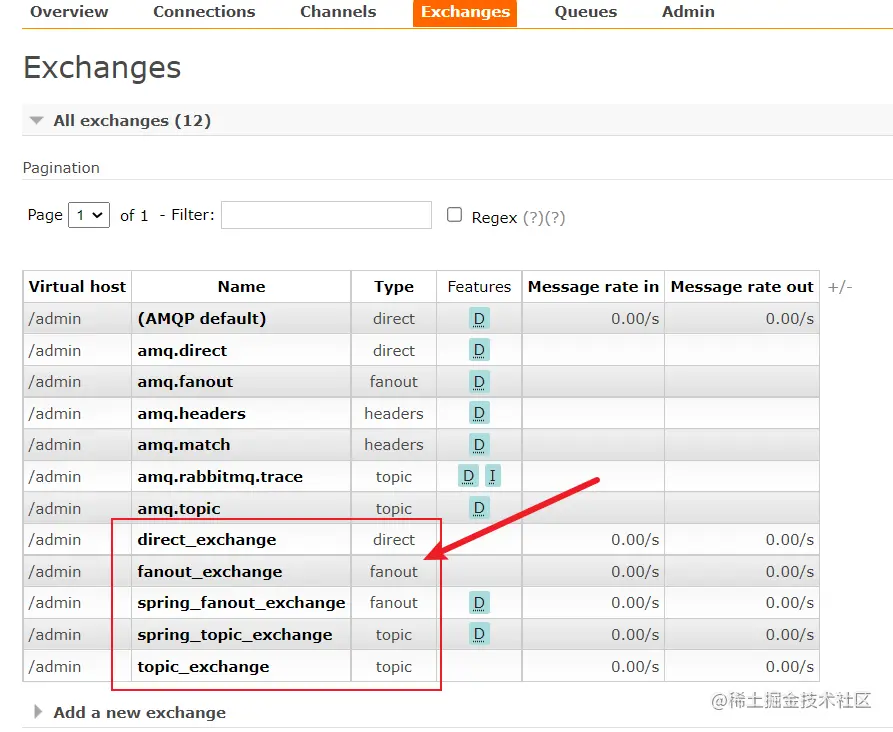893x732 pixels.
Task: Click the D durable badge for amq.direct
Action: click(479, 350)
